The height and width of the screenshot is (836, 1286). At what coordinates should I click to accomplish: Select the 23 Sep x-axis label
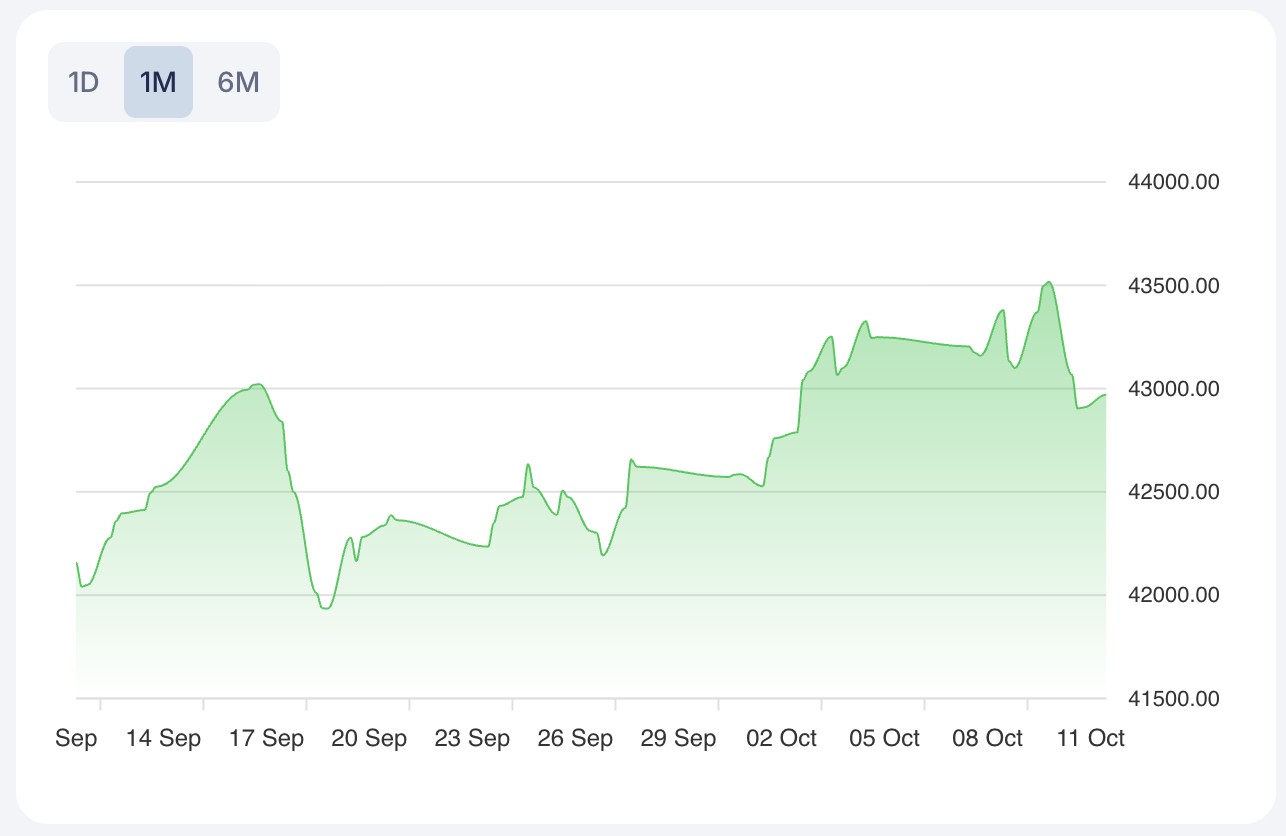[472, 739]
